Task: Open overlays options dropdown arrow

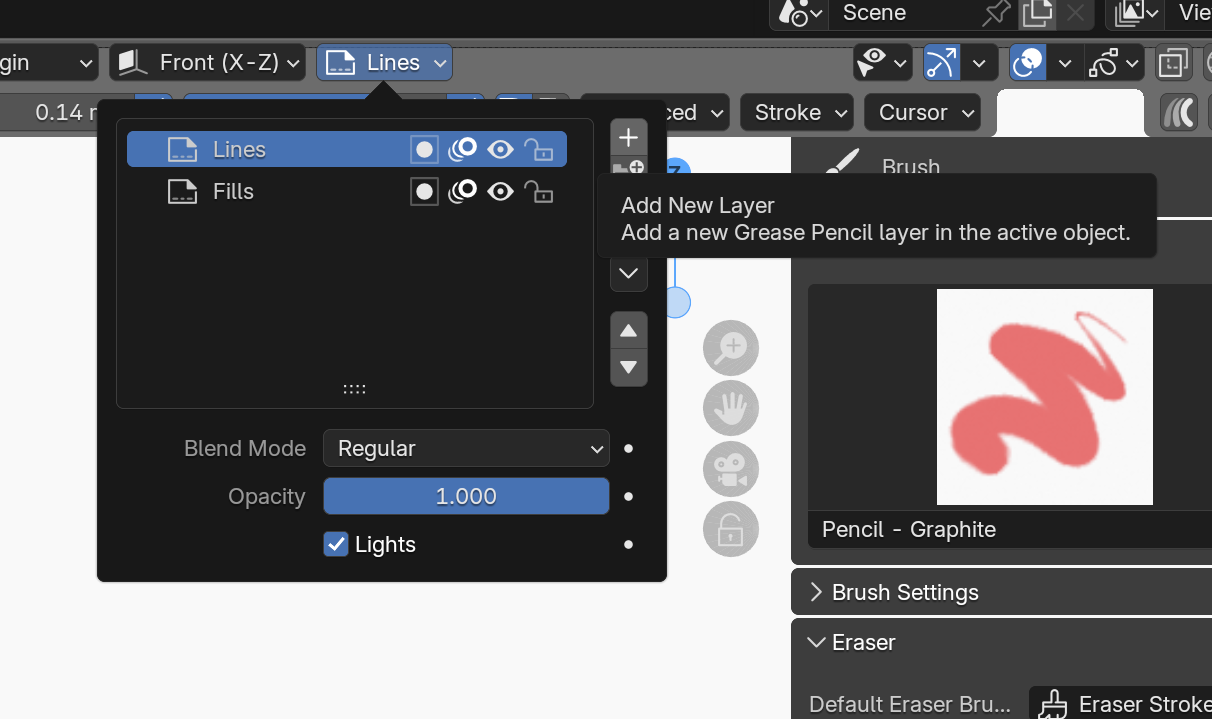Action: (x=1066, y=63)
